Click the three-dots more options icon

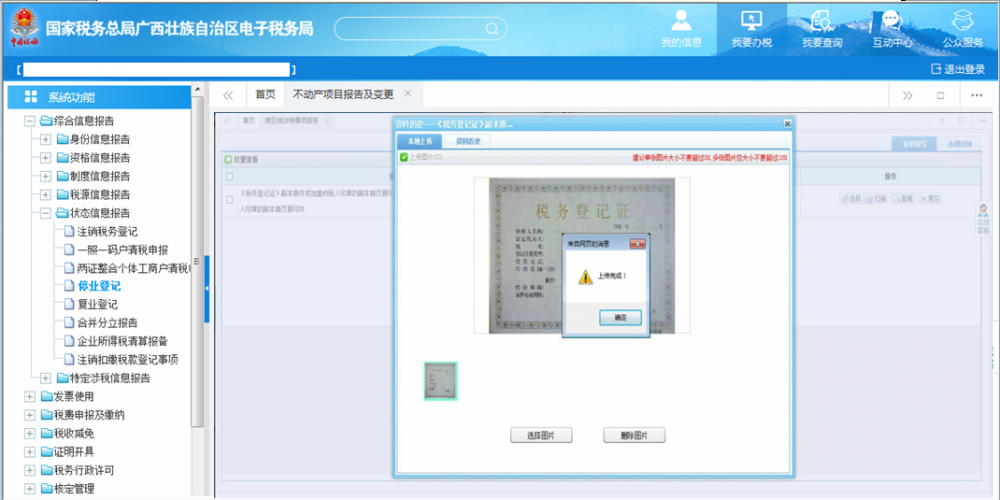(976, 95)
